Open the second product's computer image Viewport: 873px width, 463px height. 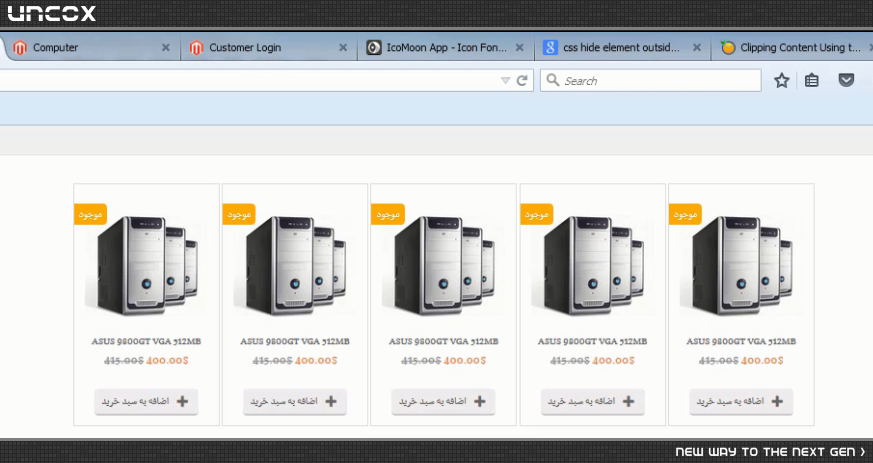[x=295, y=266]
